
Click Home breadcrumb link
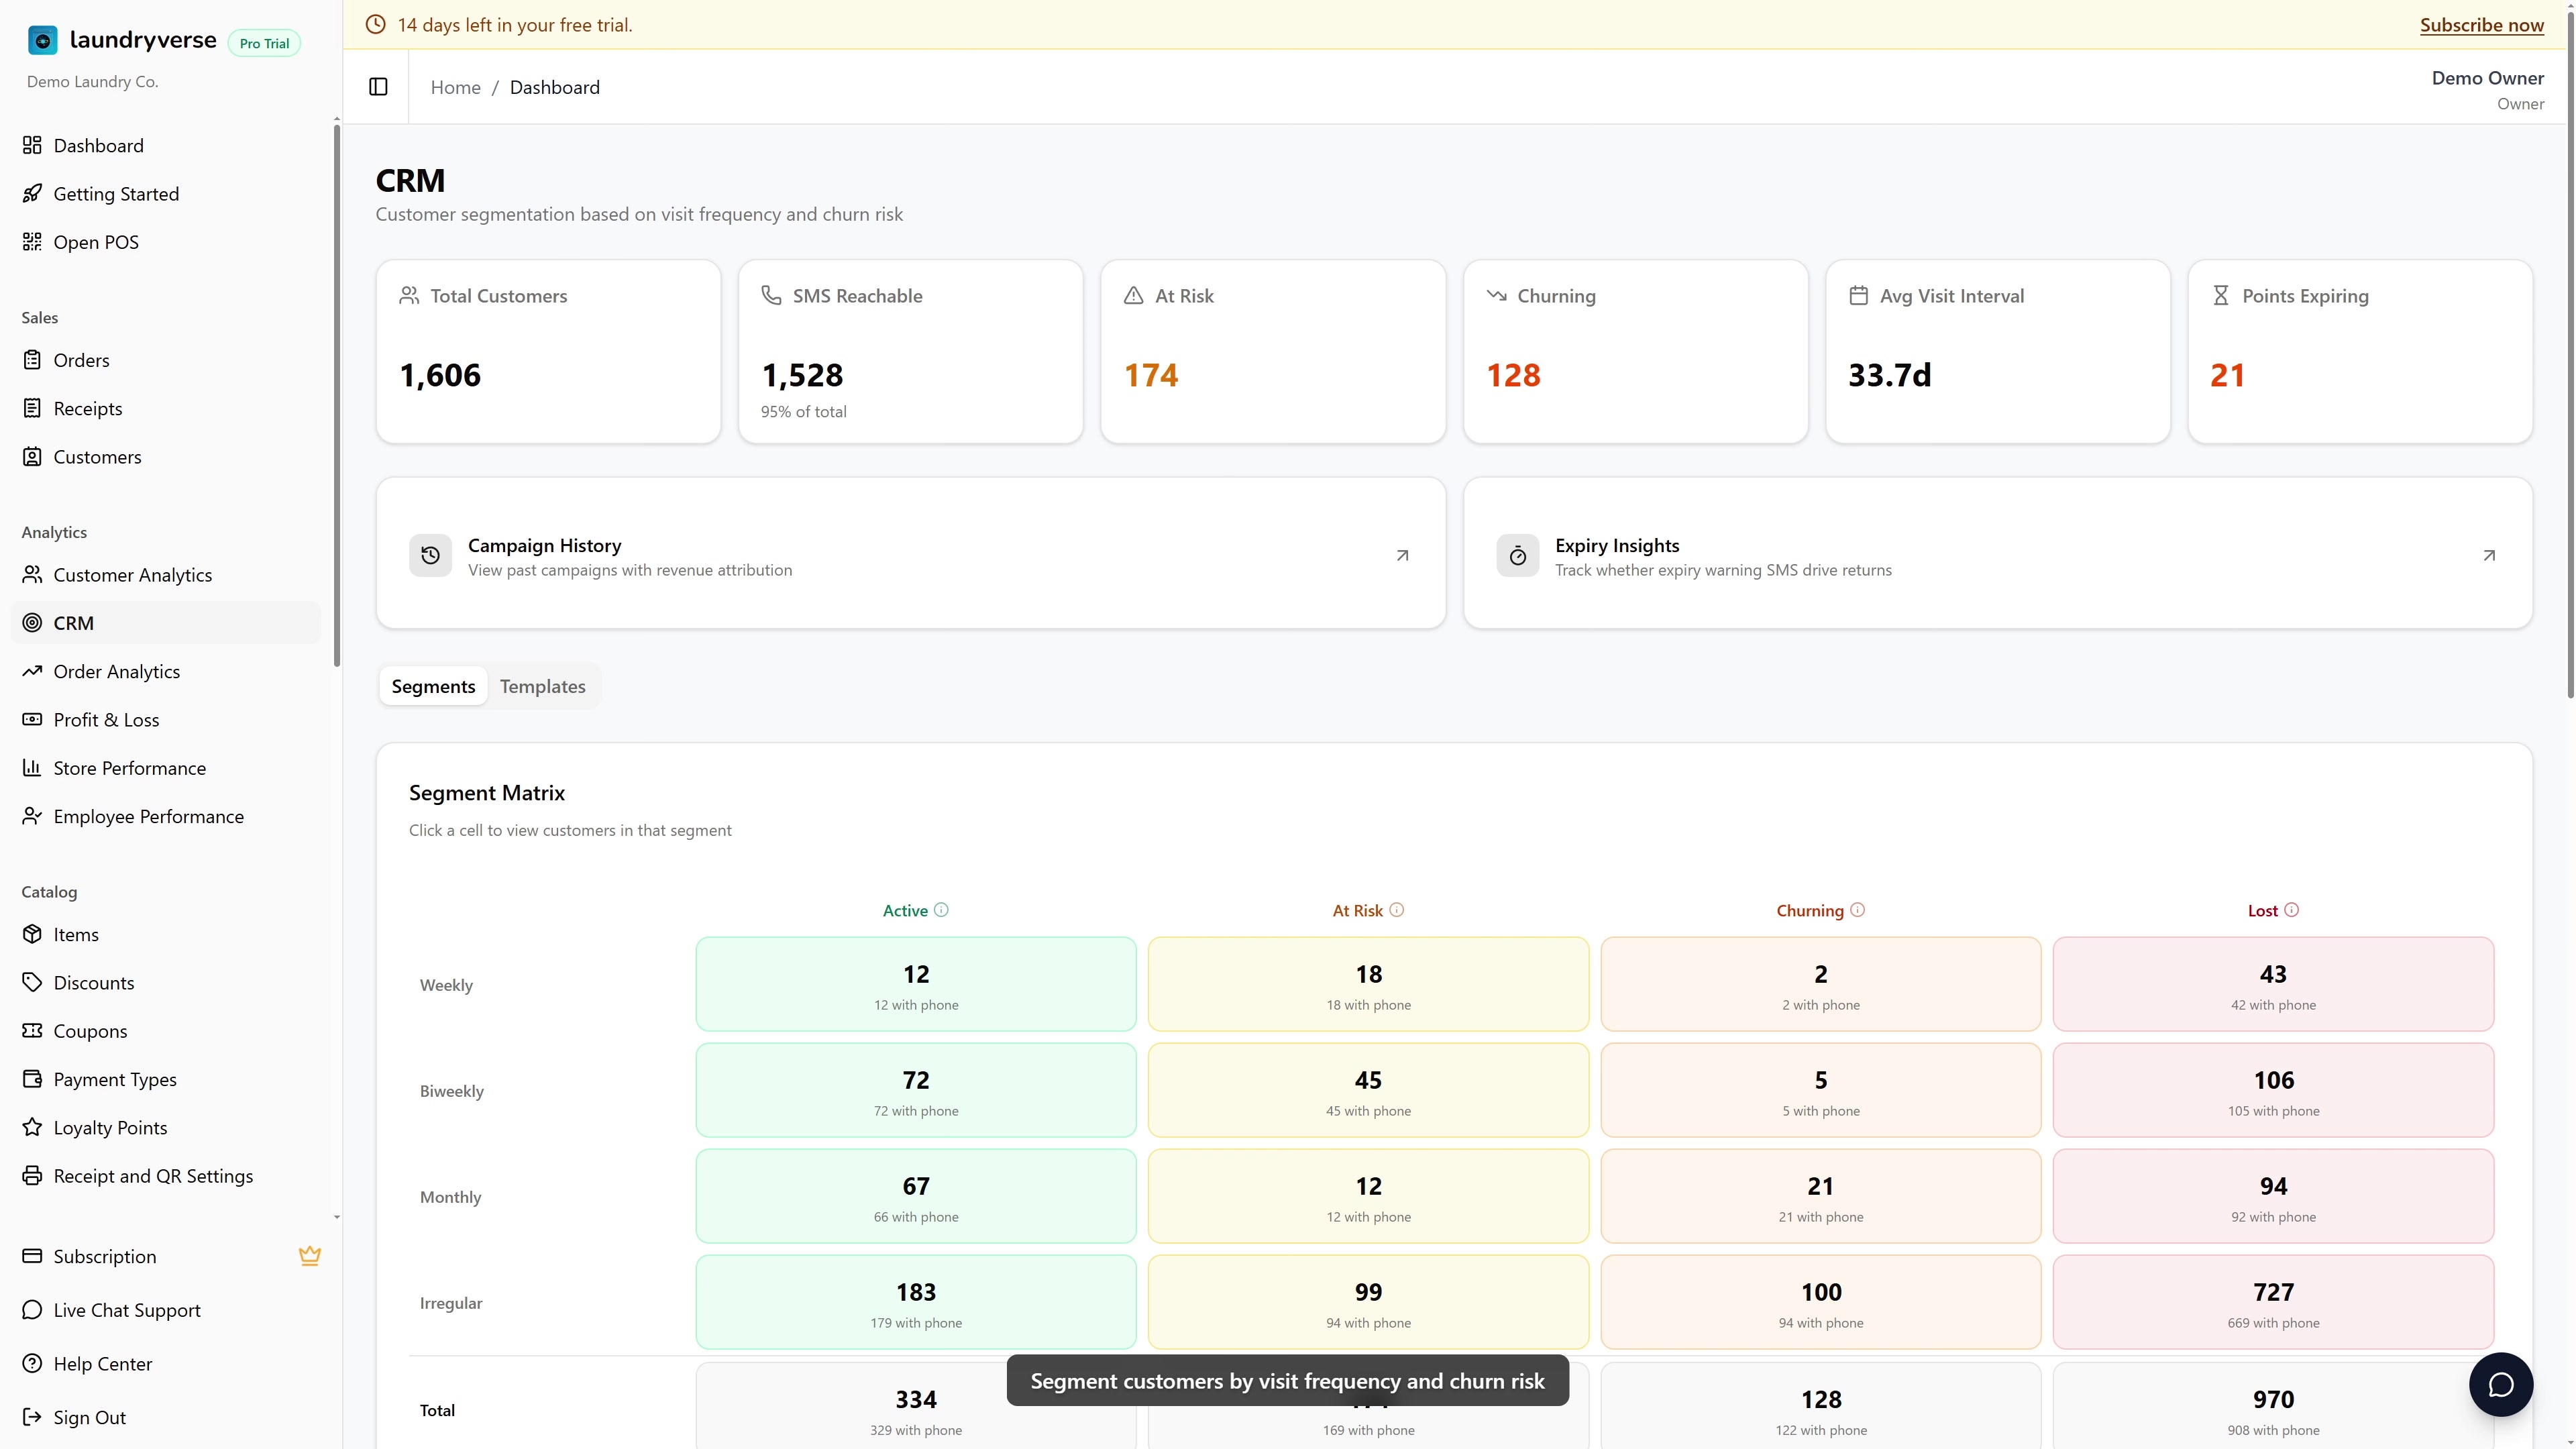[x=455, y=87]
